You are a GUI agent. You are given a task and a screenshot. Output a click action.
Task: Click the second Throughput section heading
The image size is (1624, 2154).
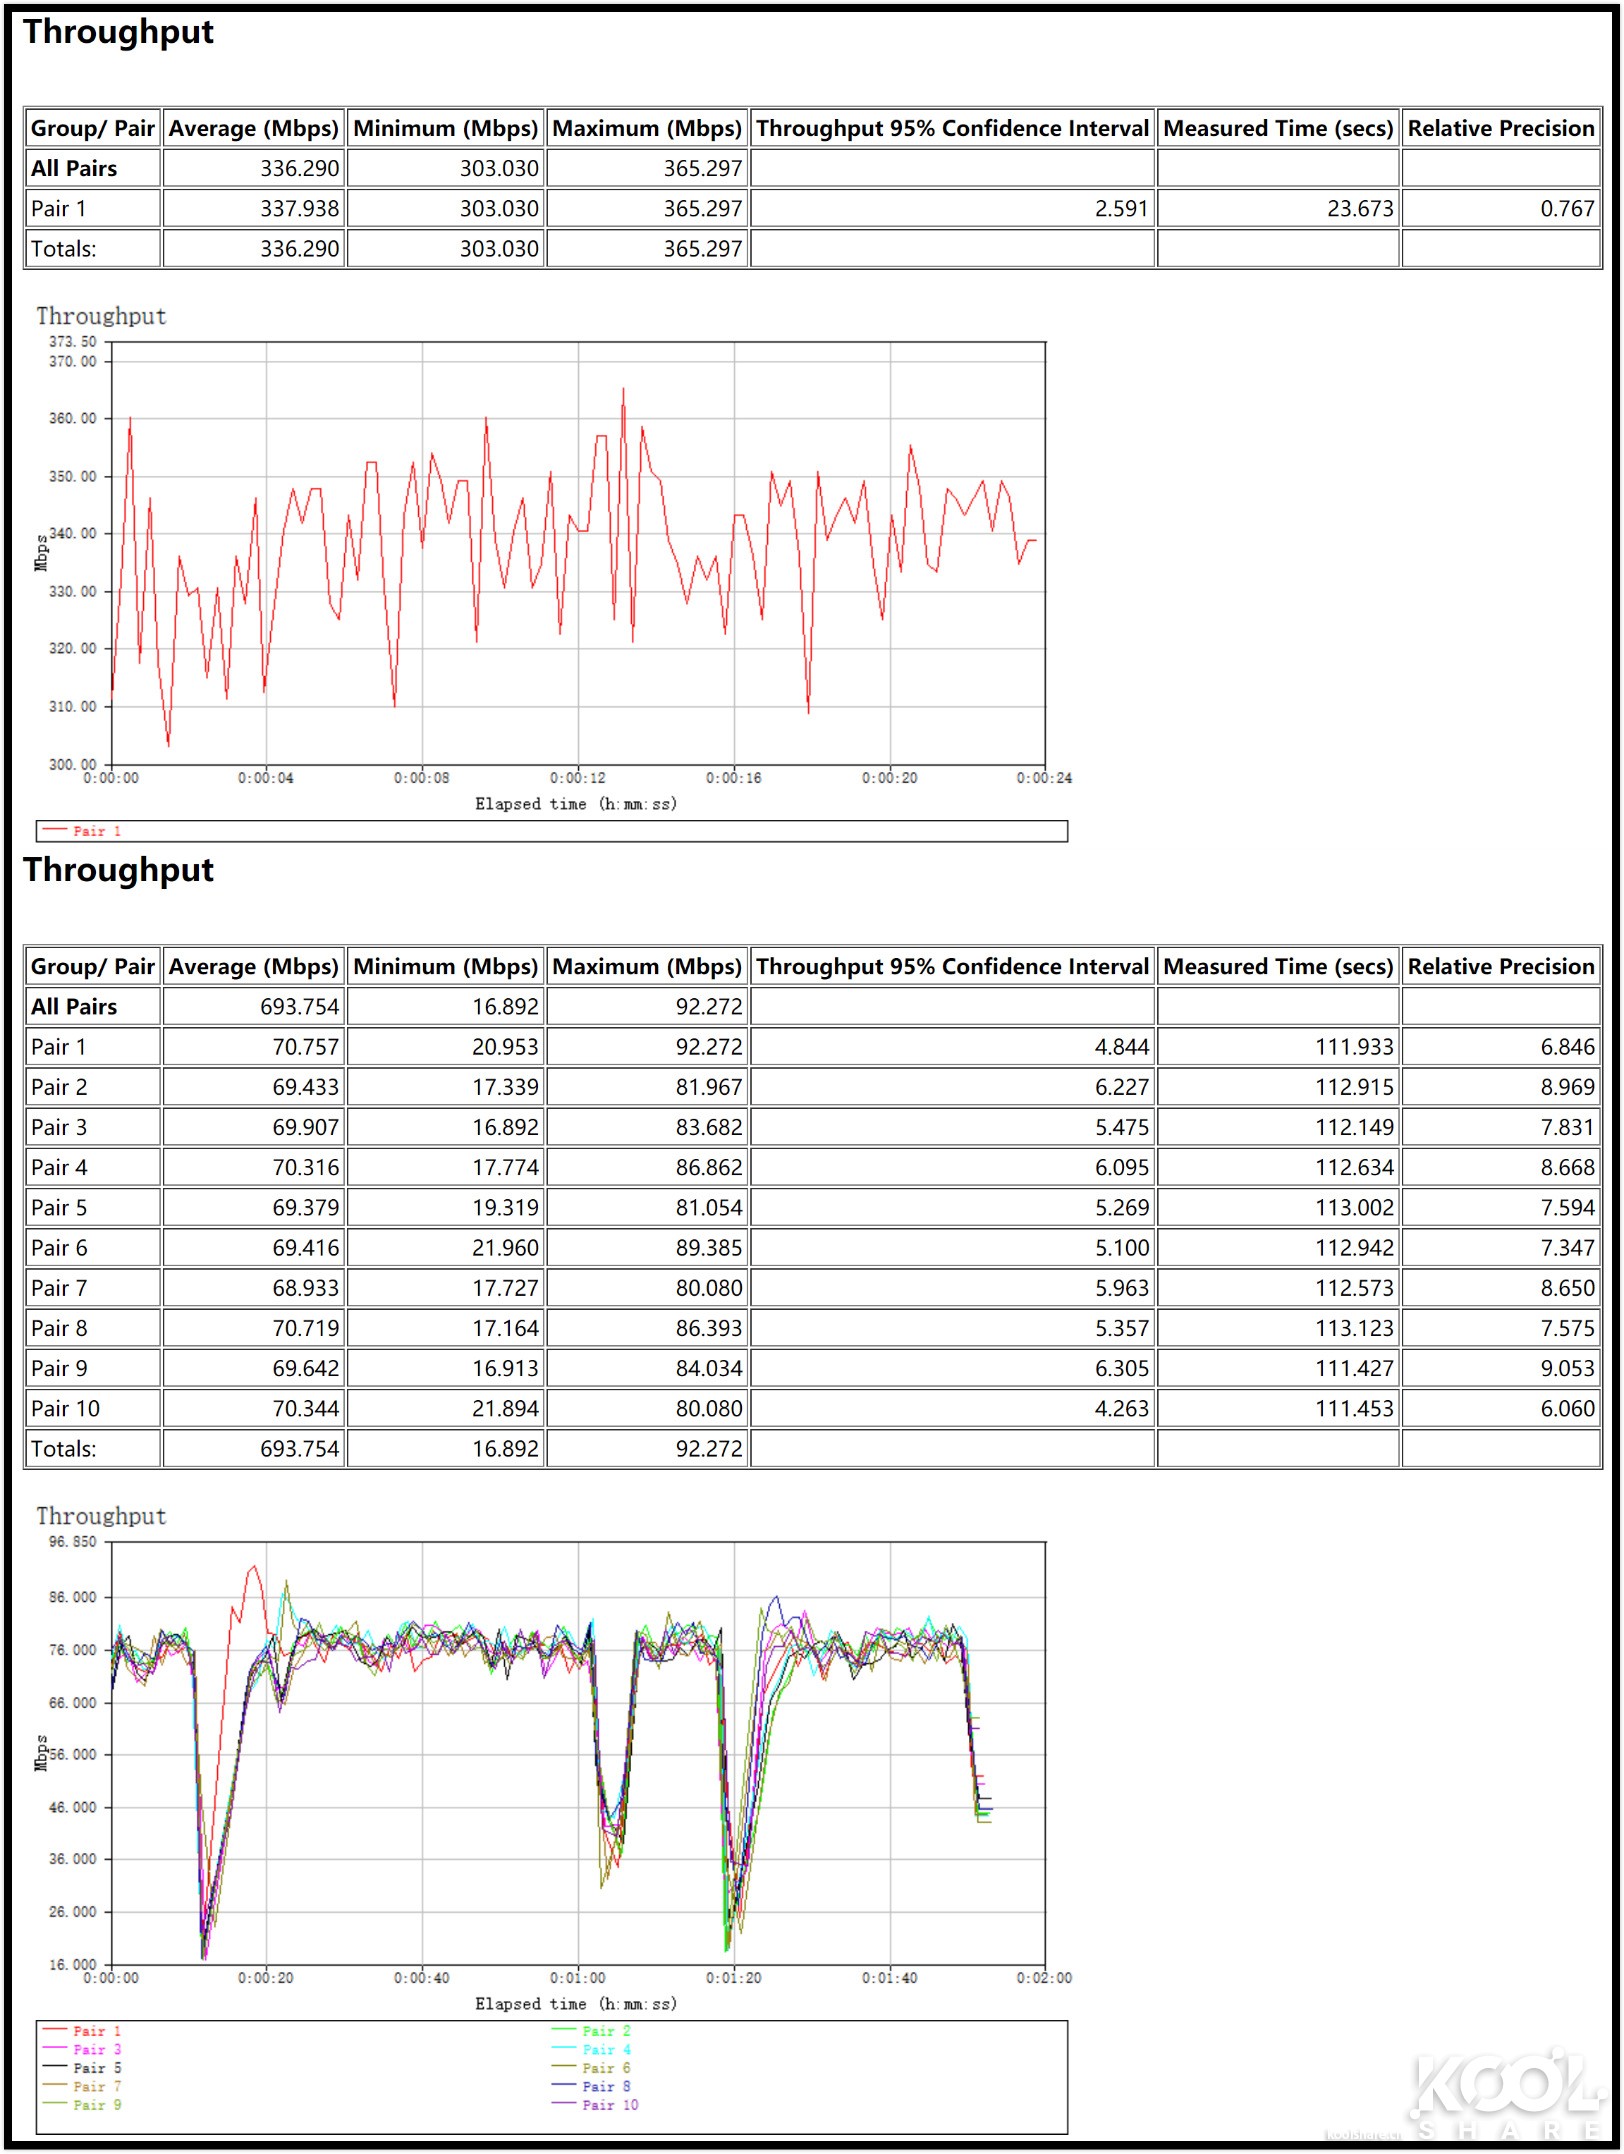pos(119,870)
